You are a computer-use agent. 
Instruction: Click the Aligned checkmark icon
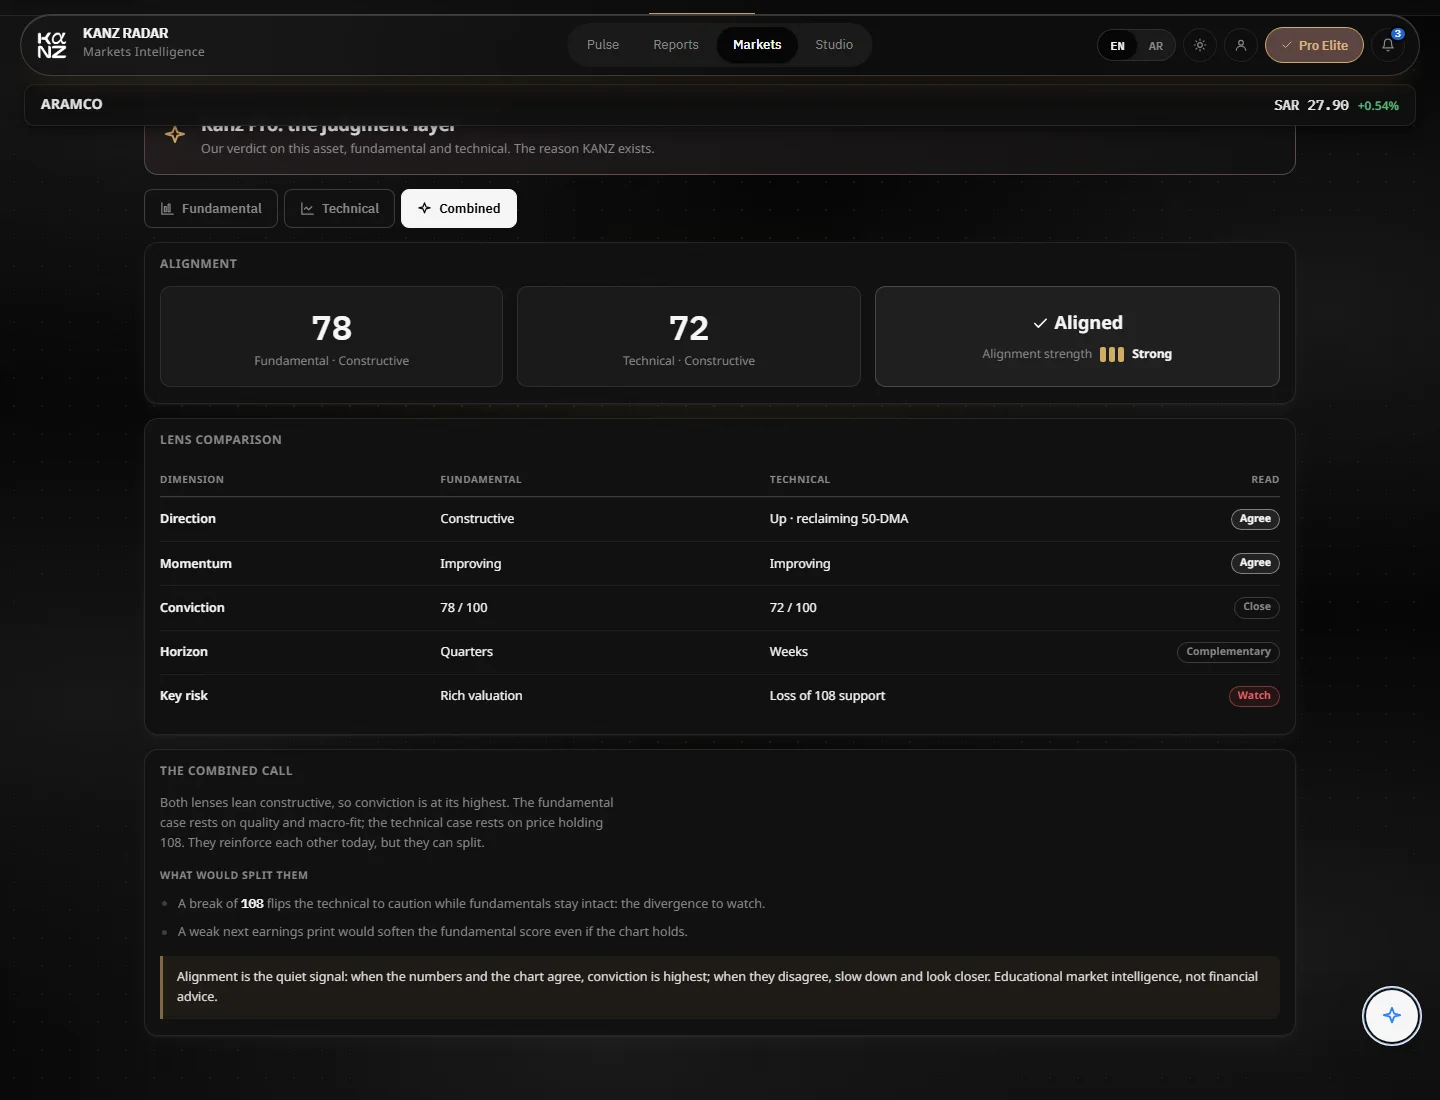click(1040, 323)
